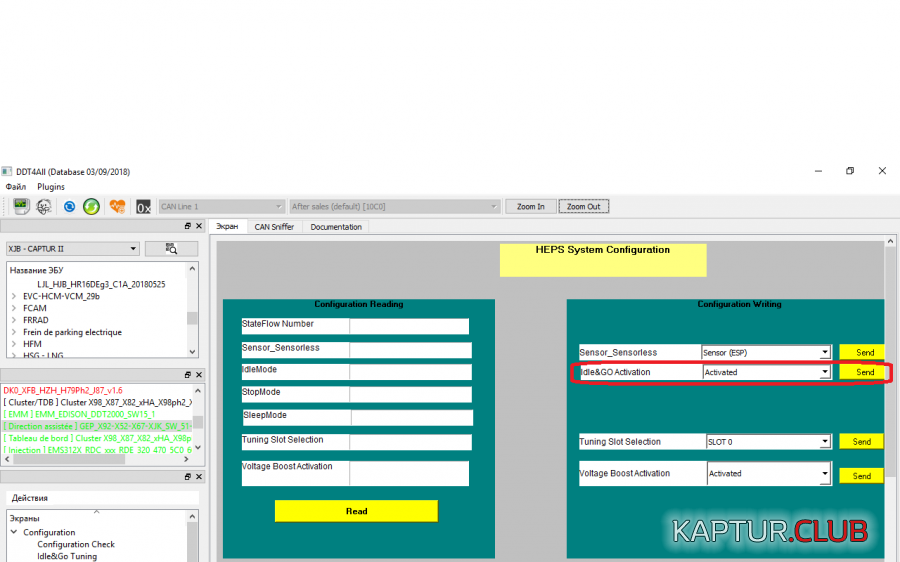Image resolution: width=900 pixels, height=562 pixels.
Task: Close the vehicle selection dock panel
Action: point(199,227)
